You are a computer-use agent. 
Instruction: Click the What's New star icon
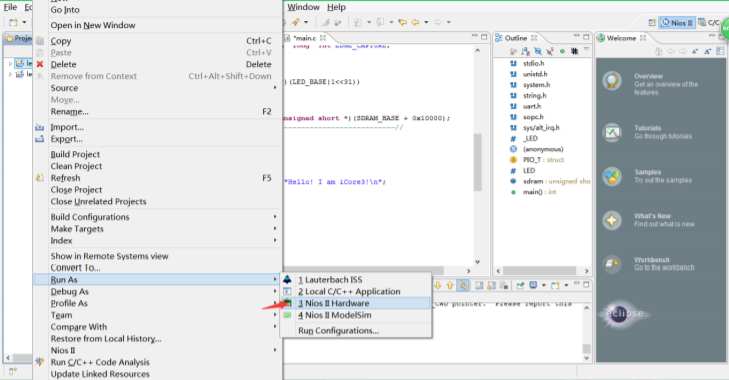612,220
